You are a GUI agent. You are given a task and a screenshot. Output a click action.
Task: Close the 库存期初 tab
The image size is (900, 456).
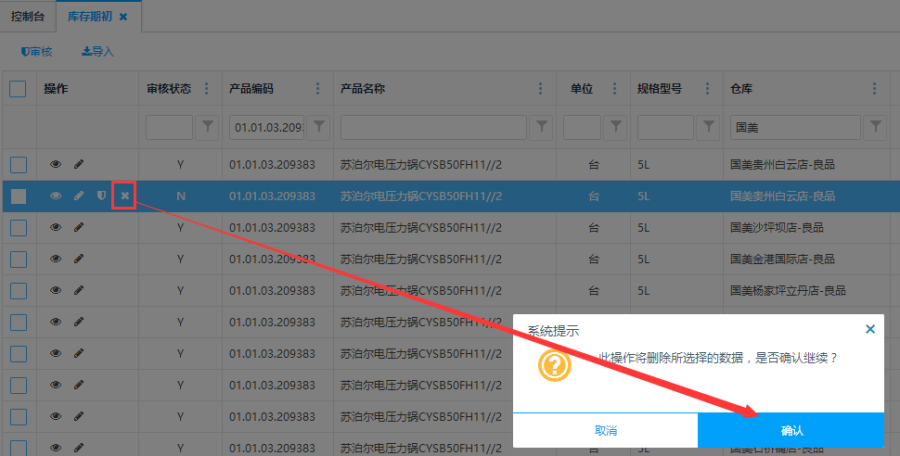click(123, 17)
